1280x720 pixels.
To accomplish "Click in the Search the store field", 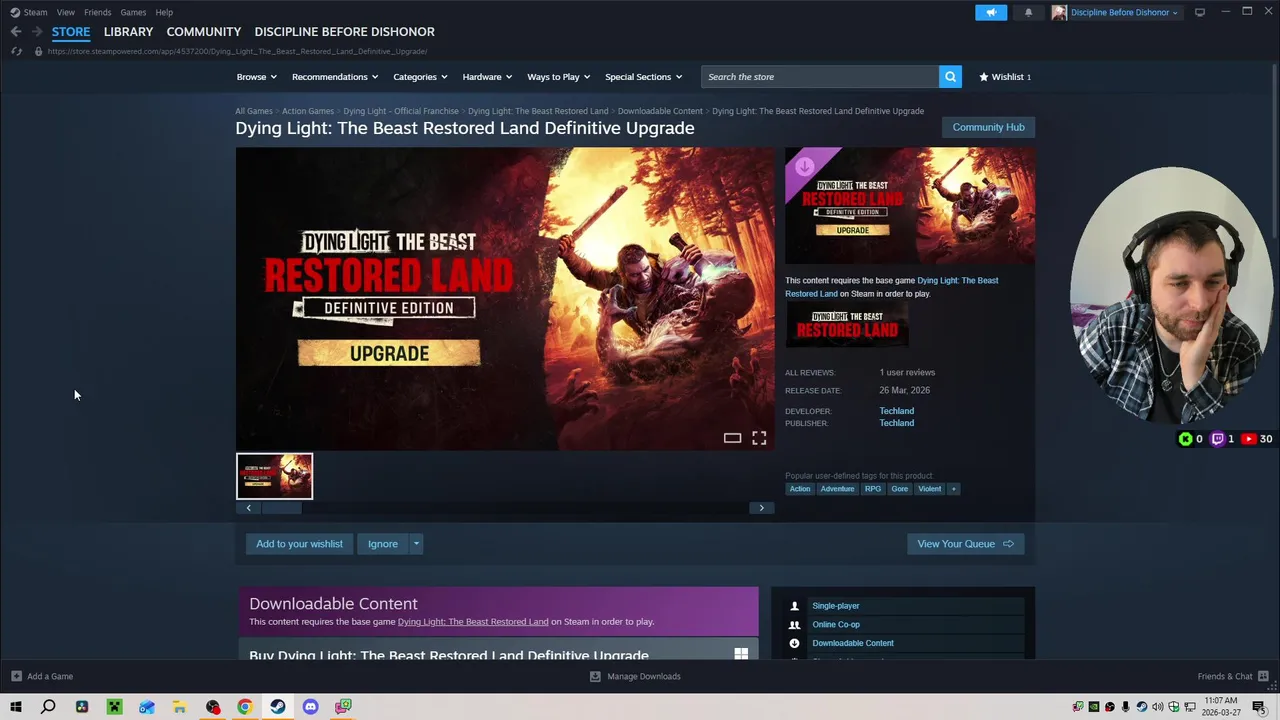I will point(820,77).
